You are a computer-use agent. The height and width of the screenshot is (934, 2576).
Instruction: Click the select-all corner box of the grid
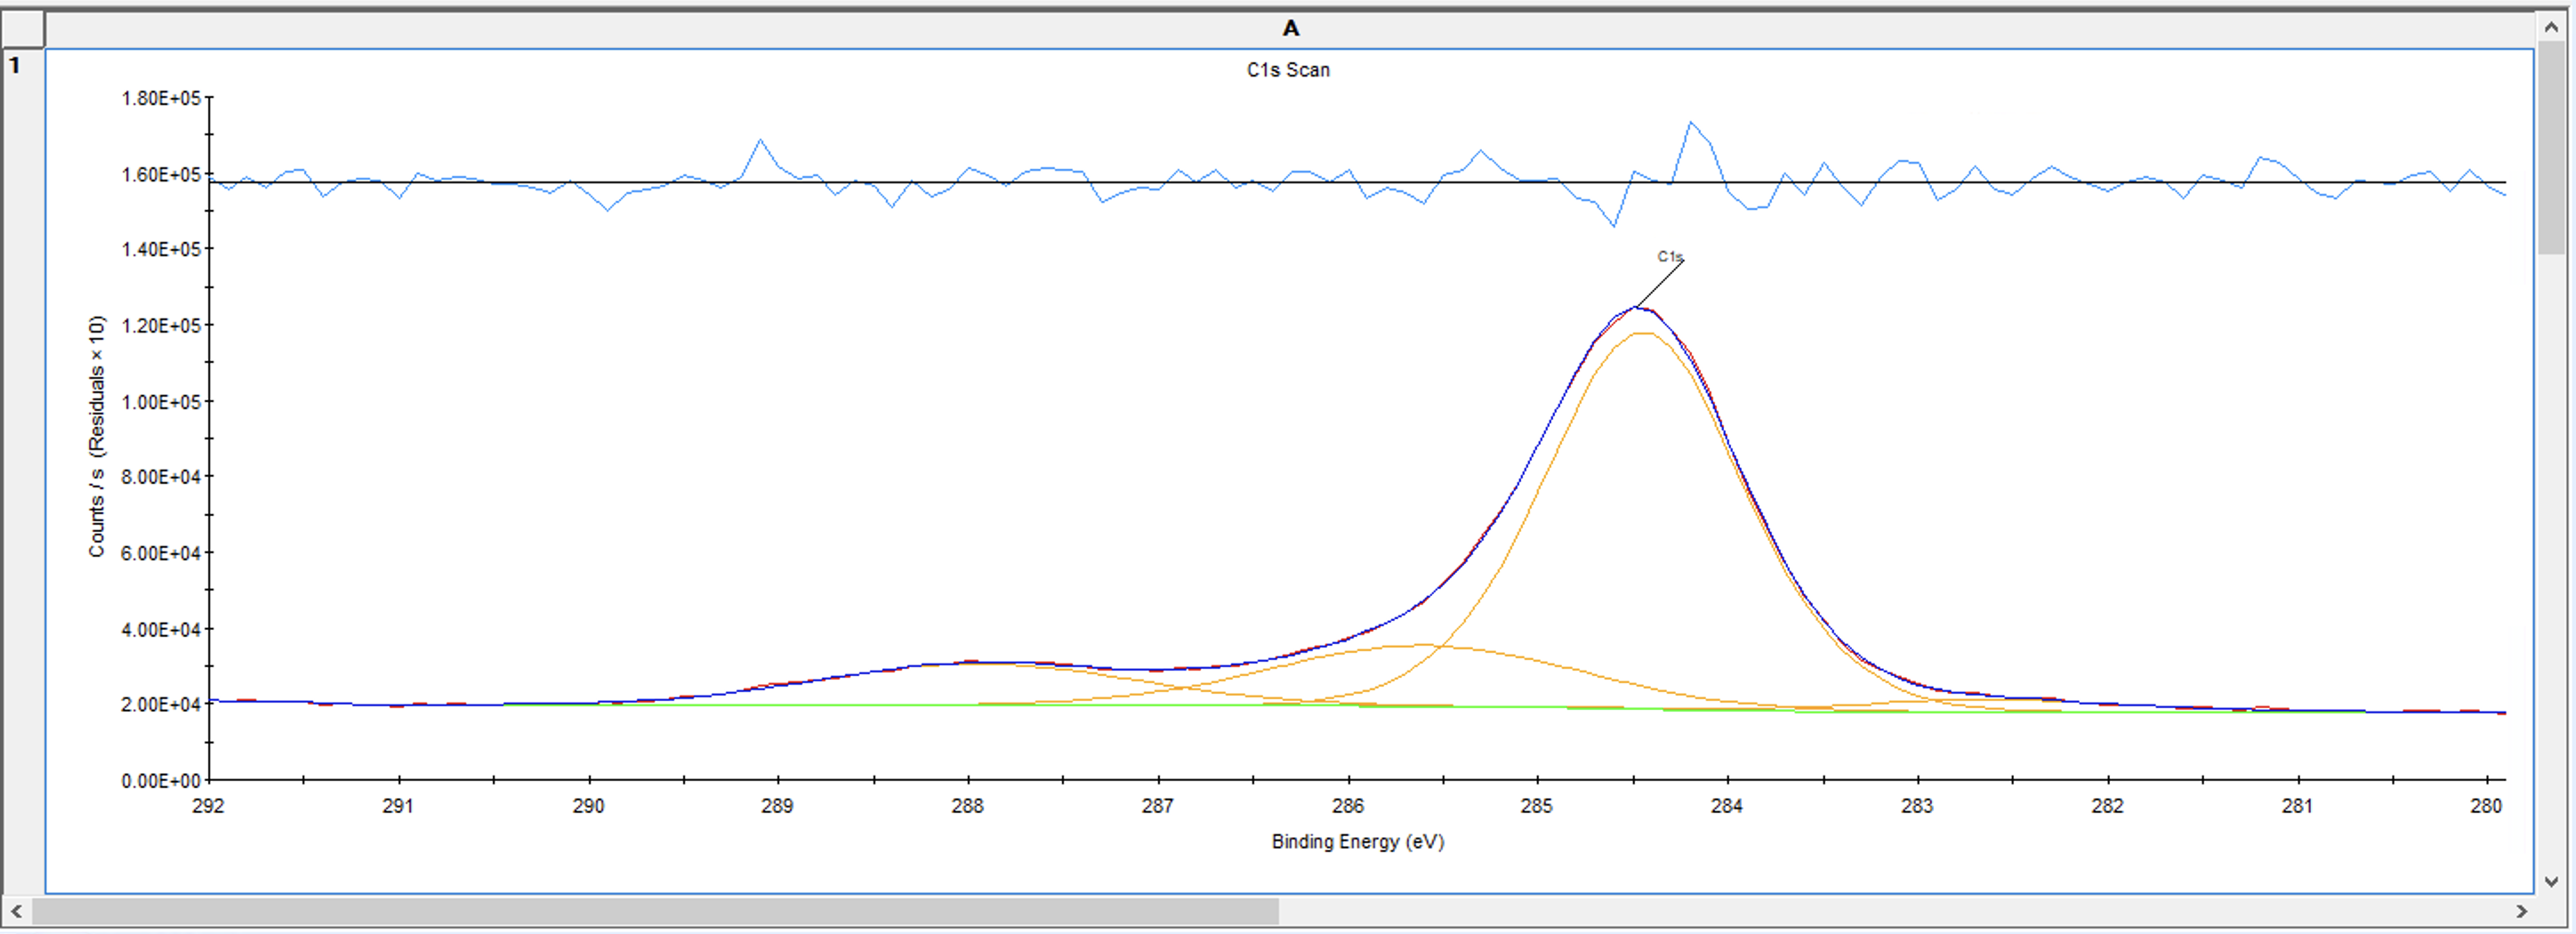tap(22, 28)
